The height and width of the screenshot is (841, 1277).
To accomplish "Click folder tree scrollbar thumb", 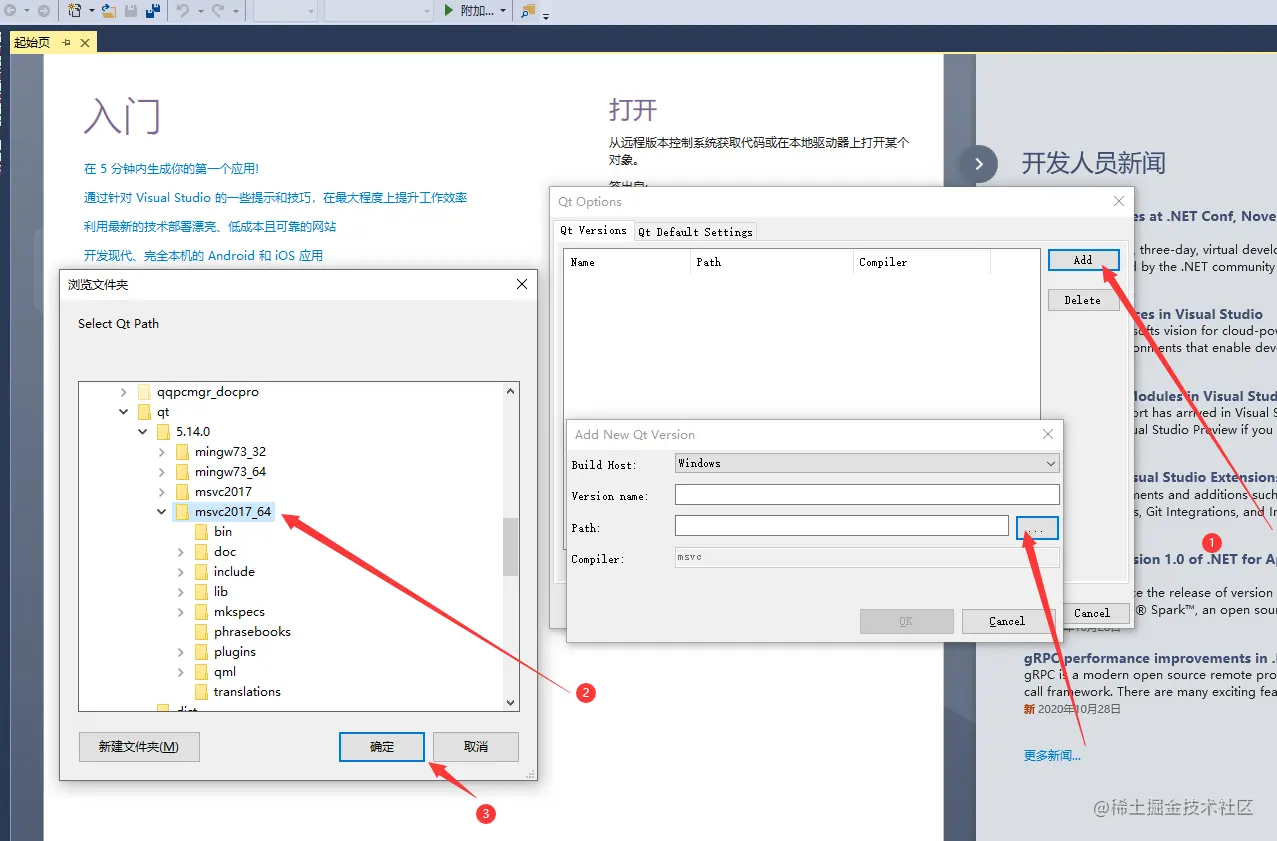I will coord(510,547).
